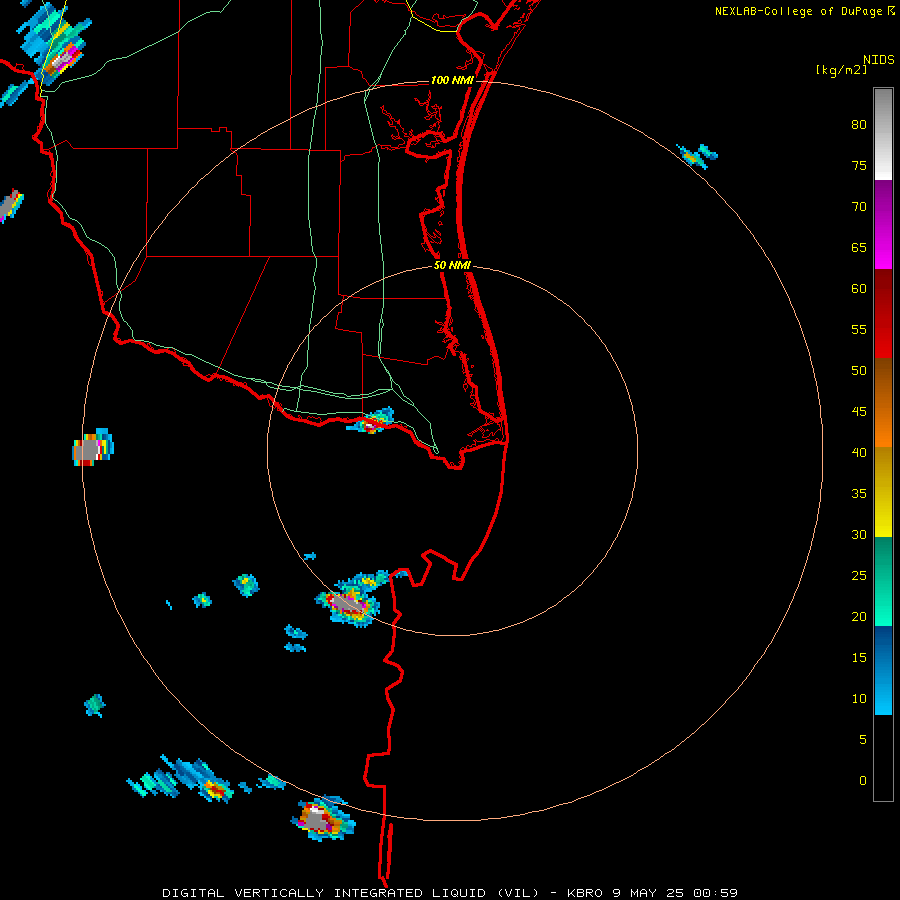Screen dimensions: 900x900
Task: Click the kg/m2 units label
Action: pyautogui.click(x=841, y=70)
